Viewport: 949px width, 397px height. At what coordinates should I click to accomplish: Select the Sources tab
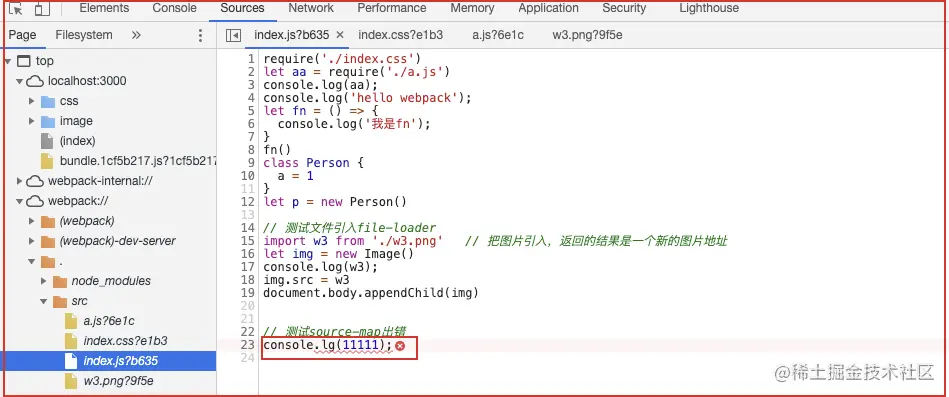pyautogui.click(x=242, y=8)
